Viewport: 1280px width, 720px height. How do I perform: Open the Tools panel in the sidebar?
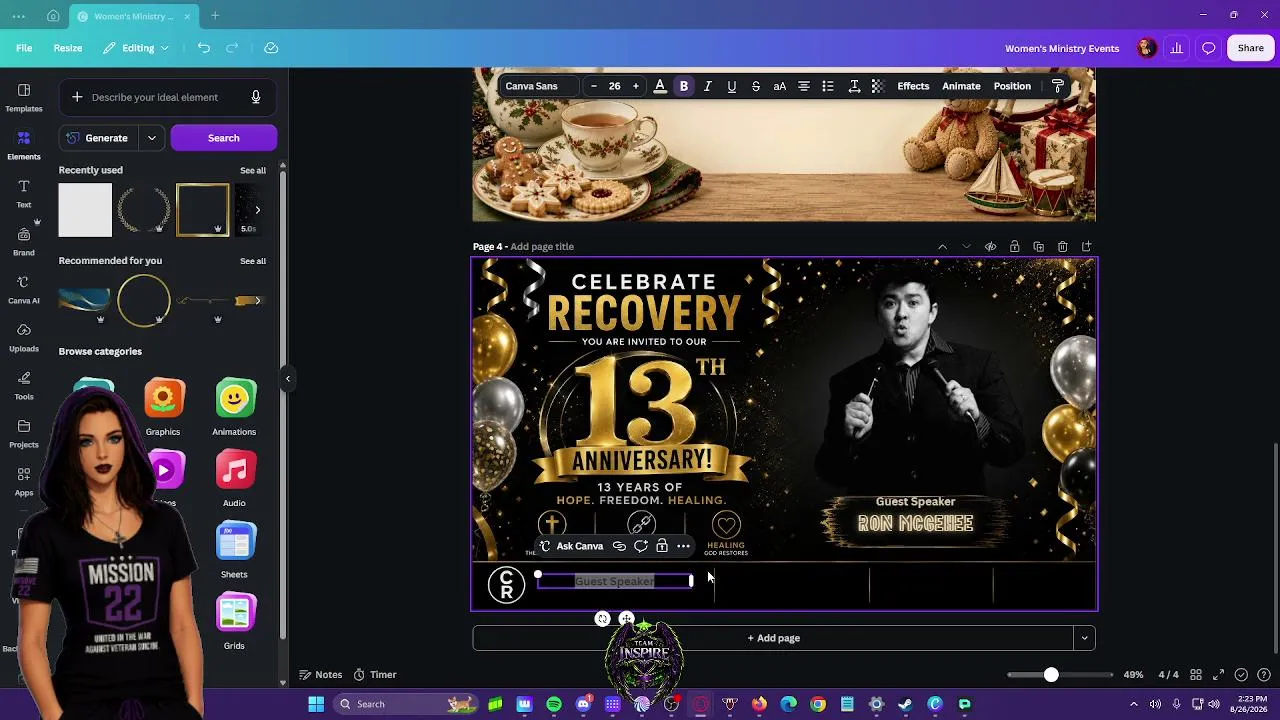pos(24,385)
